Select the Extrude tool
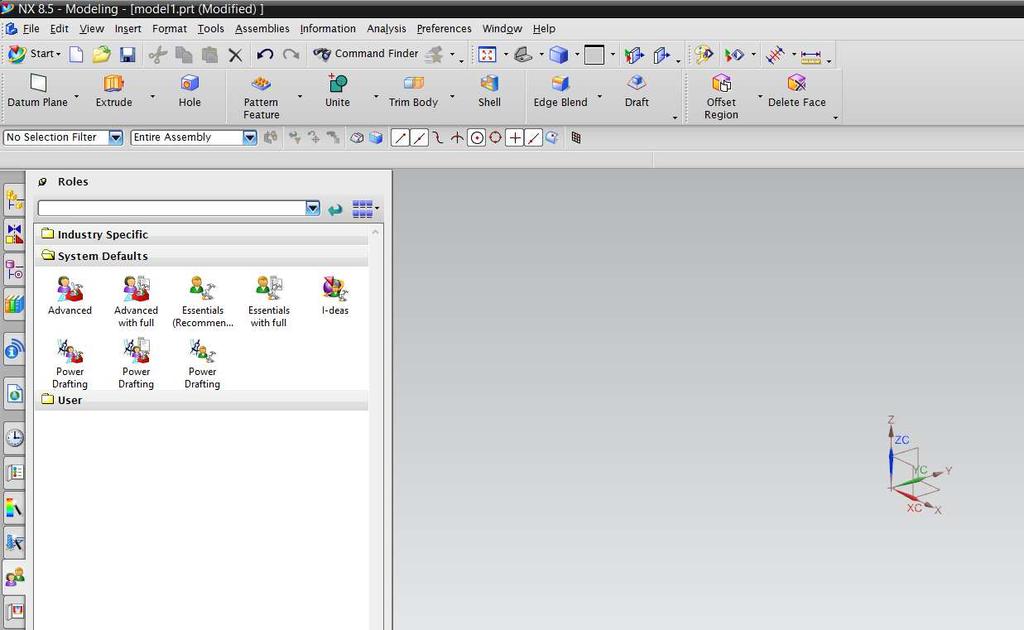 [x=114, y=90]
